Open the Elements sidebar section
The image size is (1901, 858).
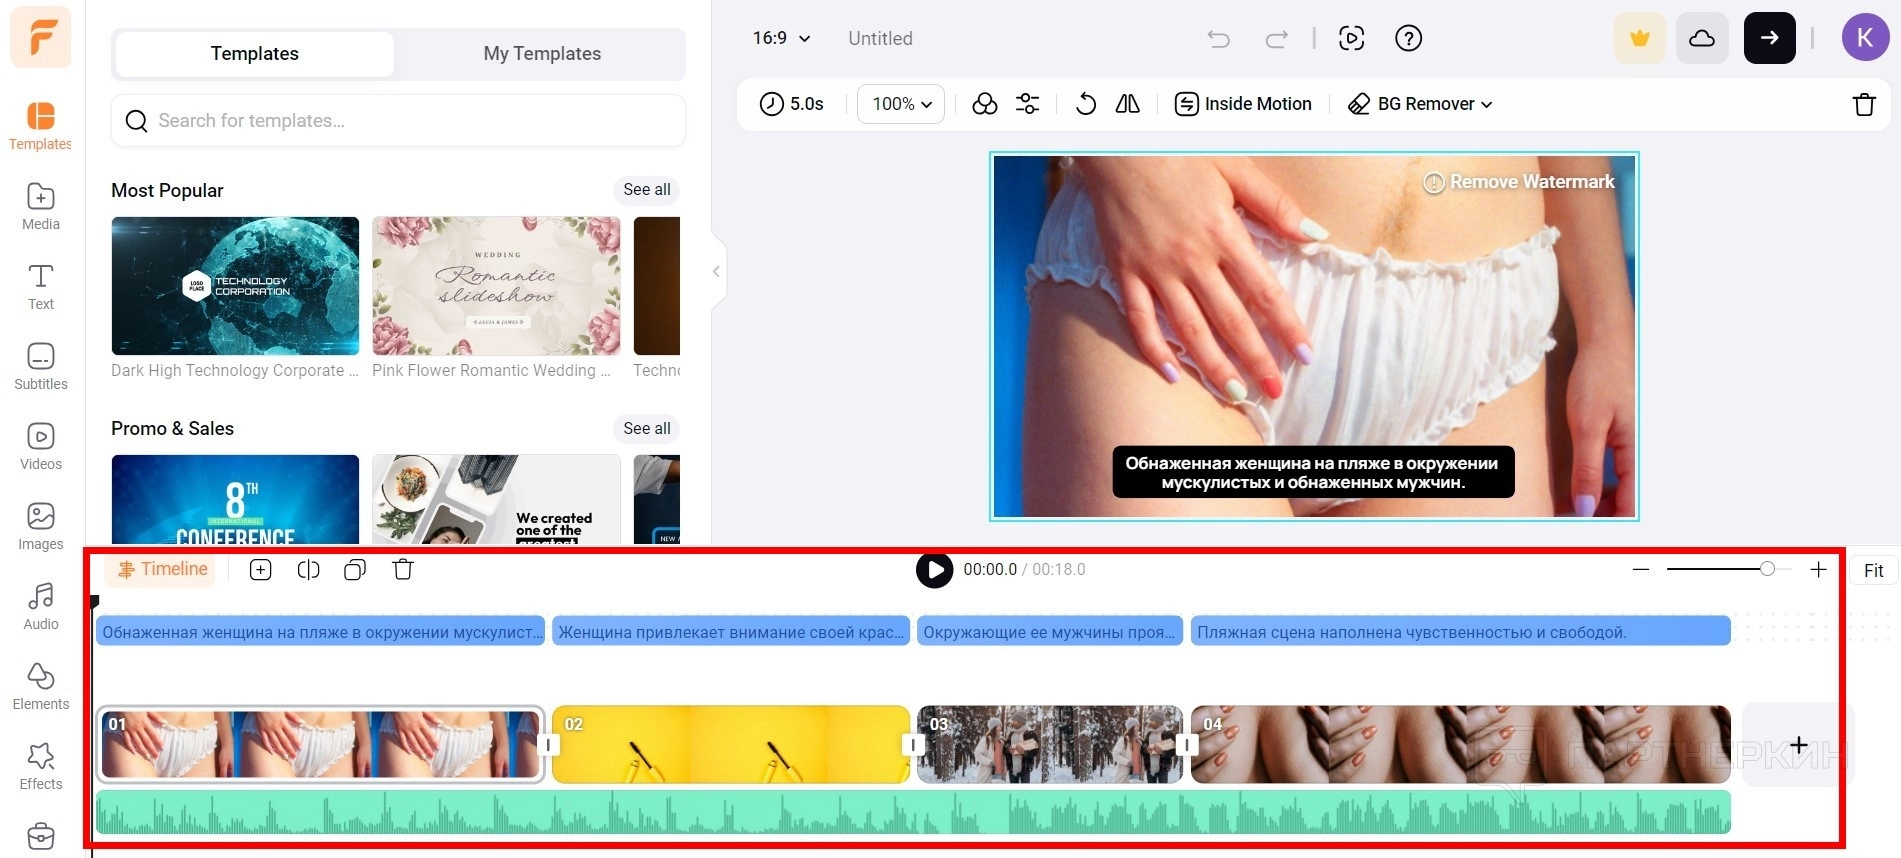40,686
